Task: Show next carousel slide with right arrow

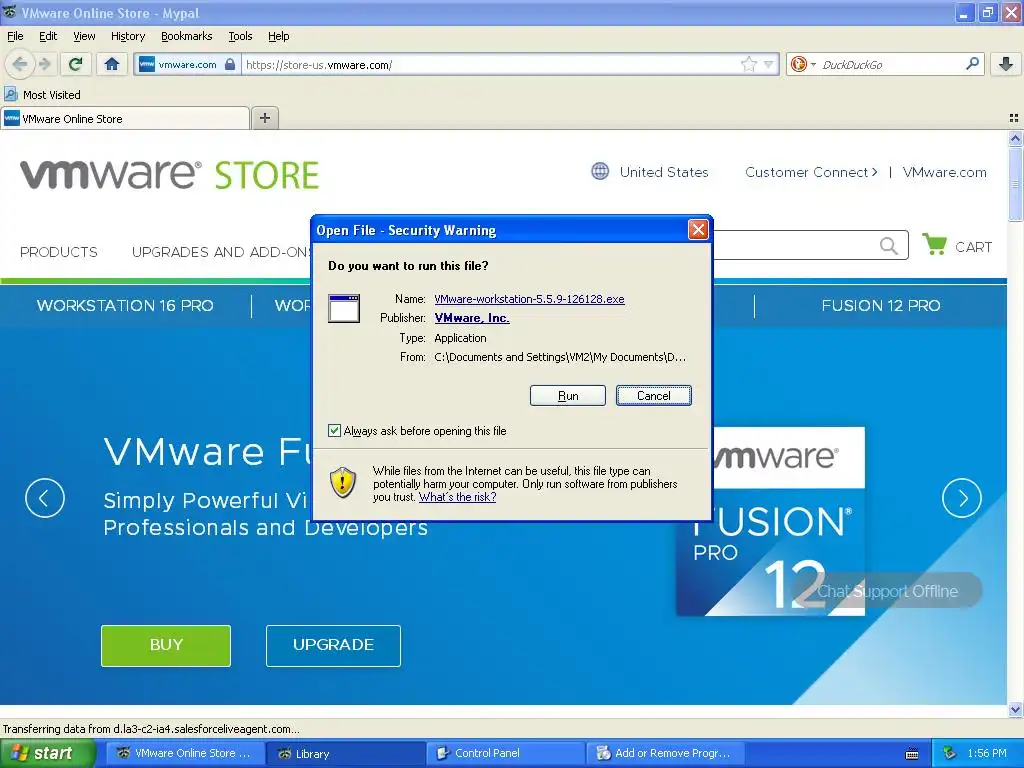Action: [961, 498]
